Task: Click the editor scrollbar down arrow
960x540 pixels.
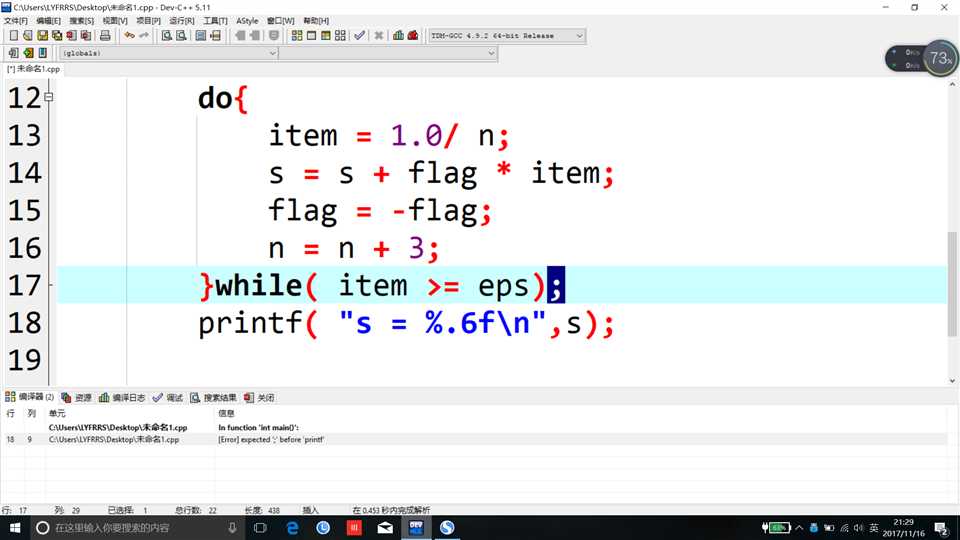Action: 952,381
